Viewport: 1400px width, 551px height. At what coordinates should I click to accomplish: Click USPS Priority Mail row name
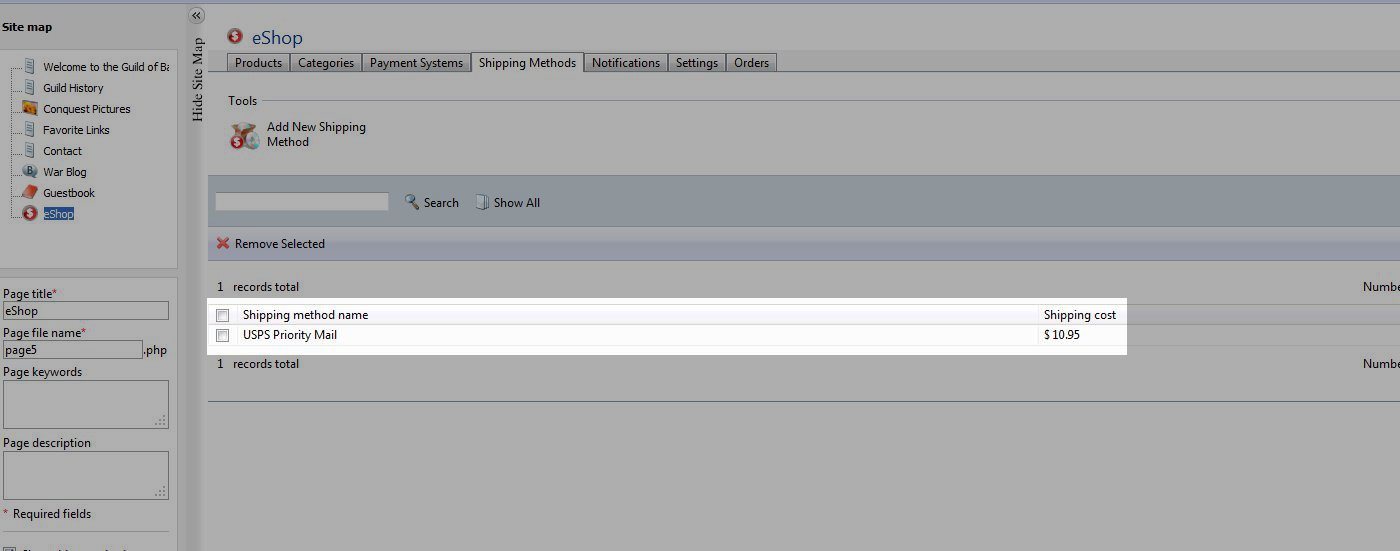(290, 335)
